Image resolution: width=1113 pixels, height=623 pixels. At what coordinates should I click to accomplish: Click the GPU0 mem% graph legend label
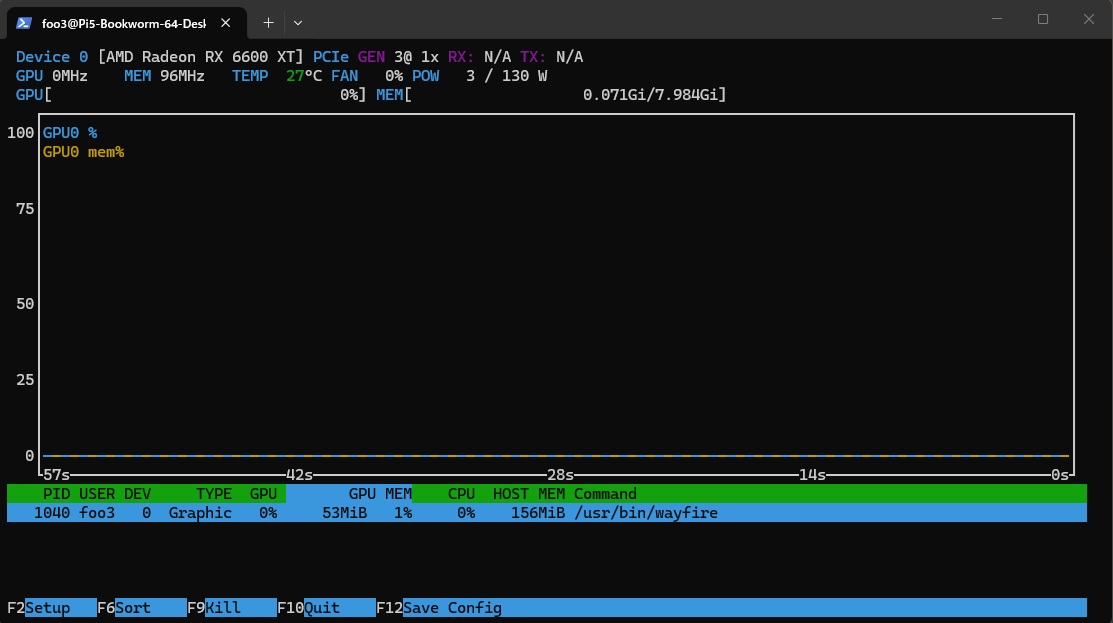click(x=83, y=152)
